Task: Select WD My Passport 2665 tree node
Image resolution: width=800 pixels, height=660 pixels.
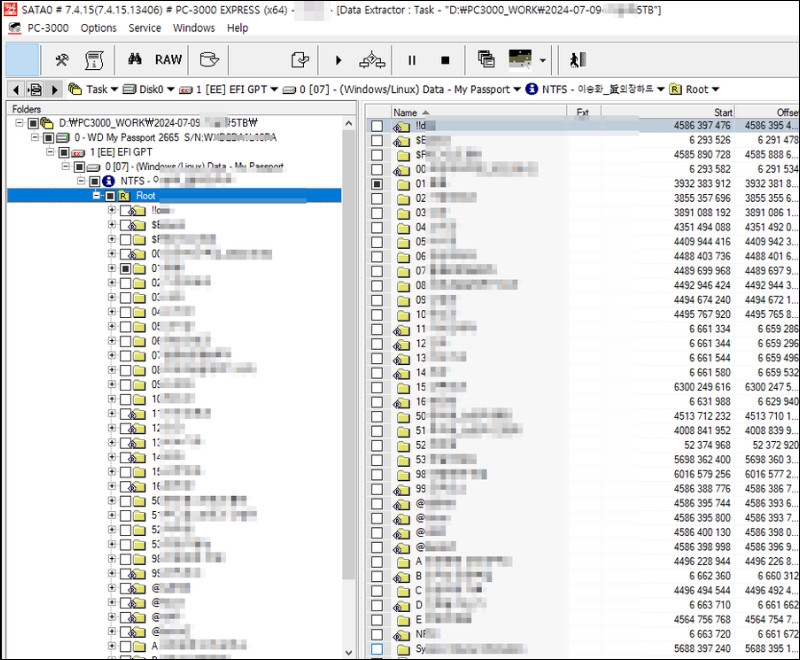Action: tap(176, 137)
